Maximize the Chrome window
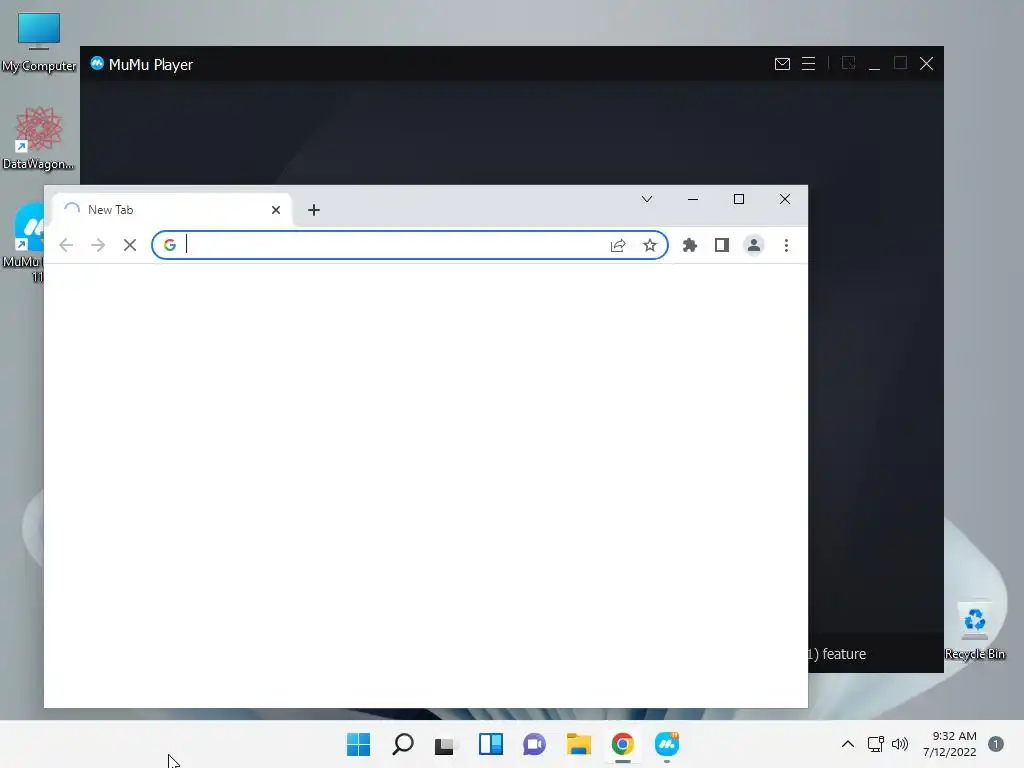This screenshot has height=768, width=1024. pos(739,199)
